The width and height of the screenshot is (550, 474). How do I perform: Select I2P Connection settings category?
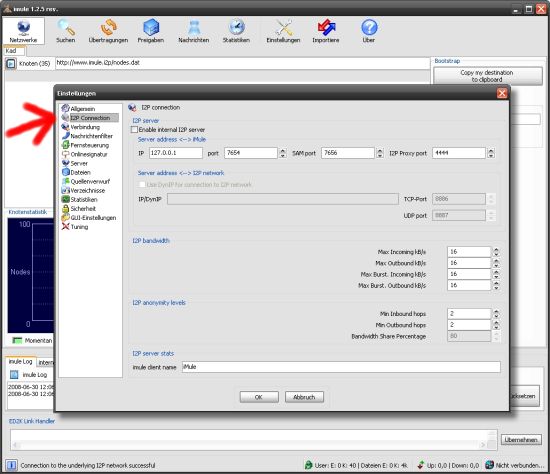coord(90,118)
